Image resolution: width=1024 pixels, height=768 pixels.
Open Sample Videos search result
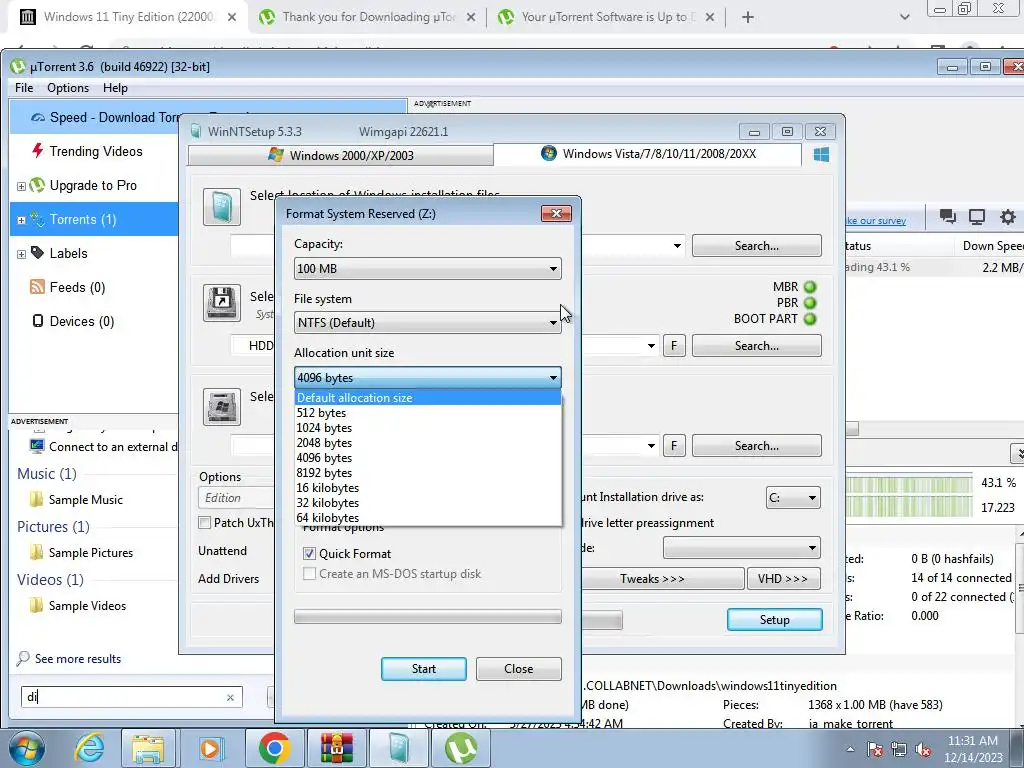(87, 605)
